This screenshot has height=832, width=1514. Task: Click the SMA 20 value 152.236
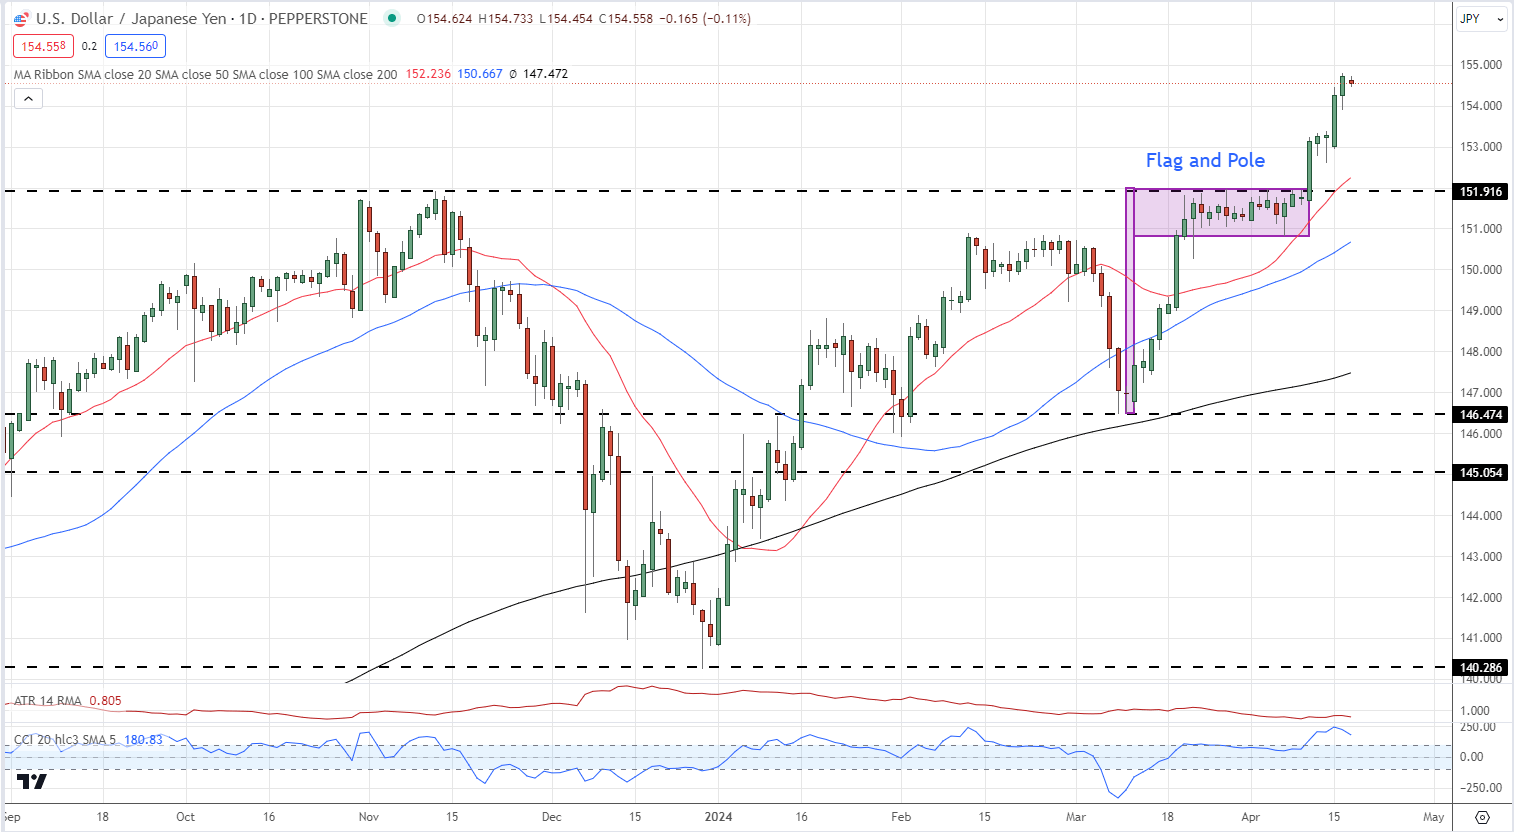(x=428, y=74)
